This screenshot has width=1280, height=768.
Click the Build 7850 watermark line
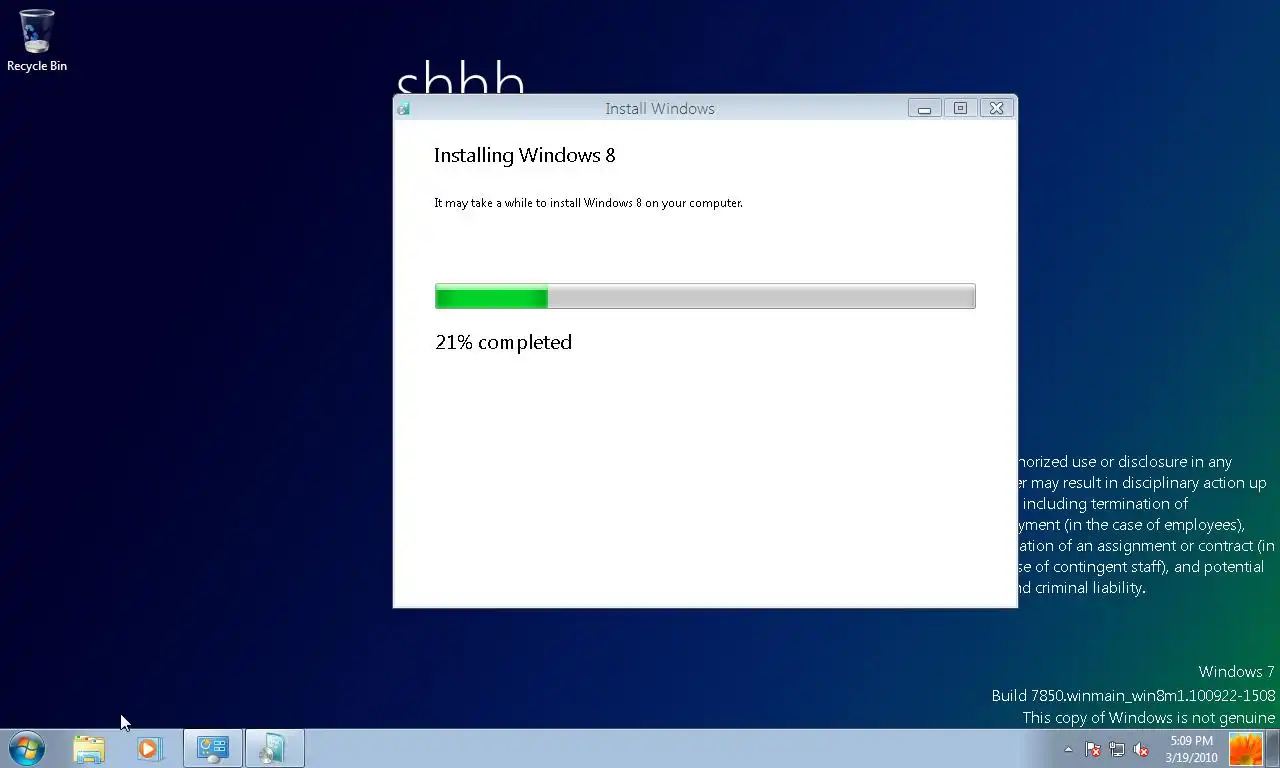[1133, 695]
